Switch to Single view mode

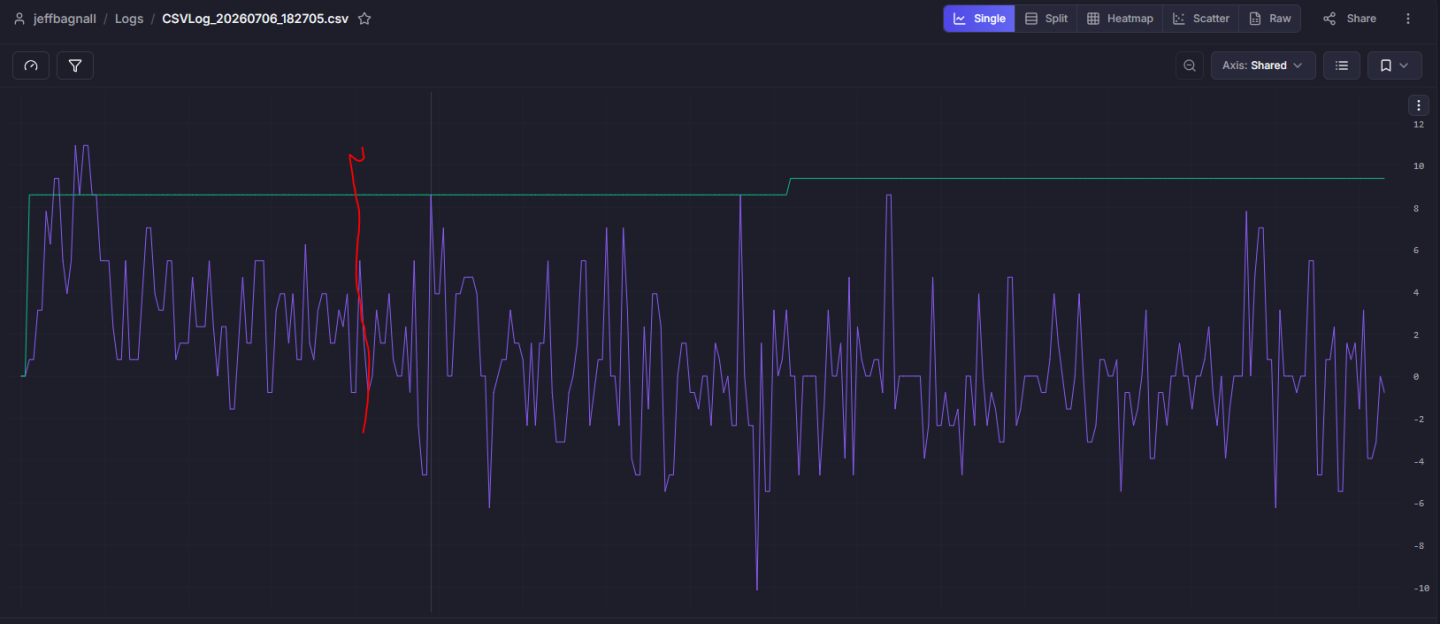tap(979, 19)
